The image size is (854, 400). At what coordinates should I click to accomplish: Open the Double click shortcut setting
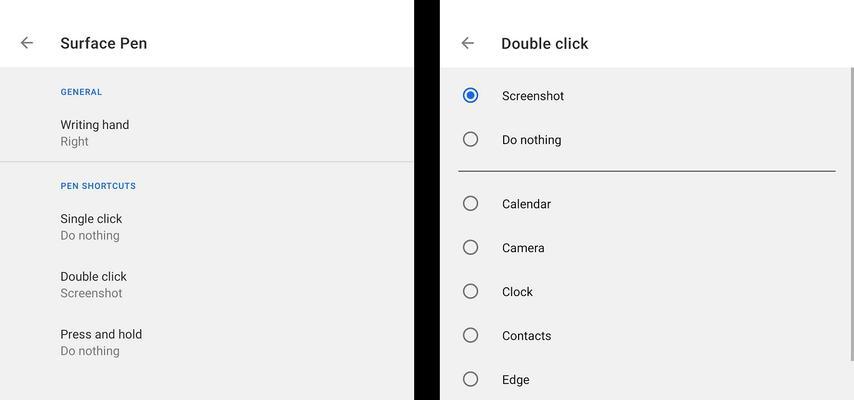(206, 284)
